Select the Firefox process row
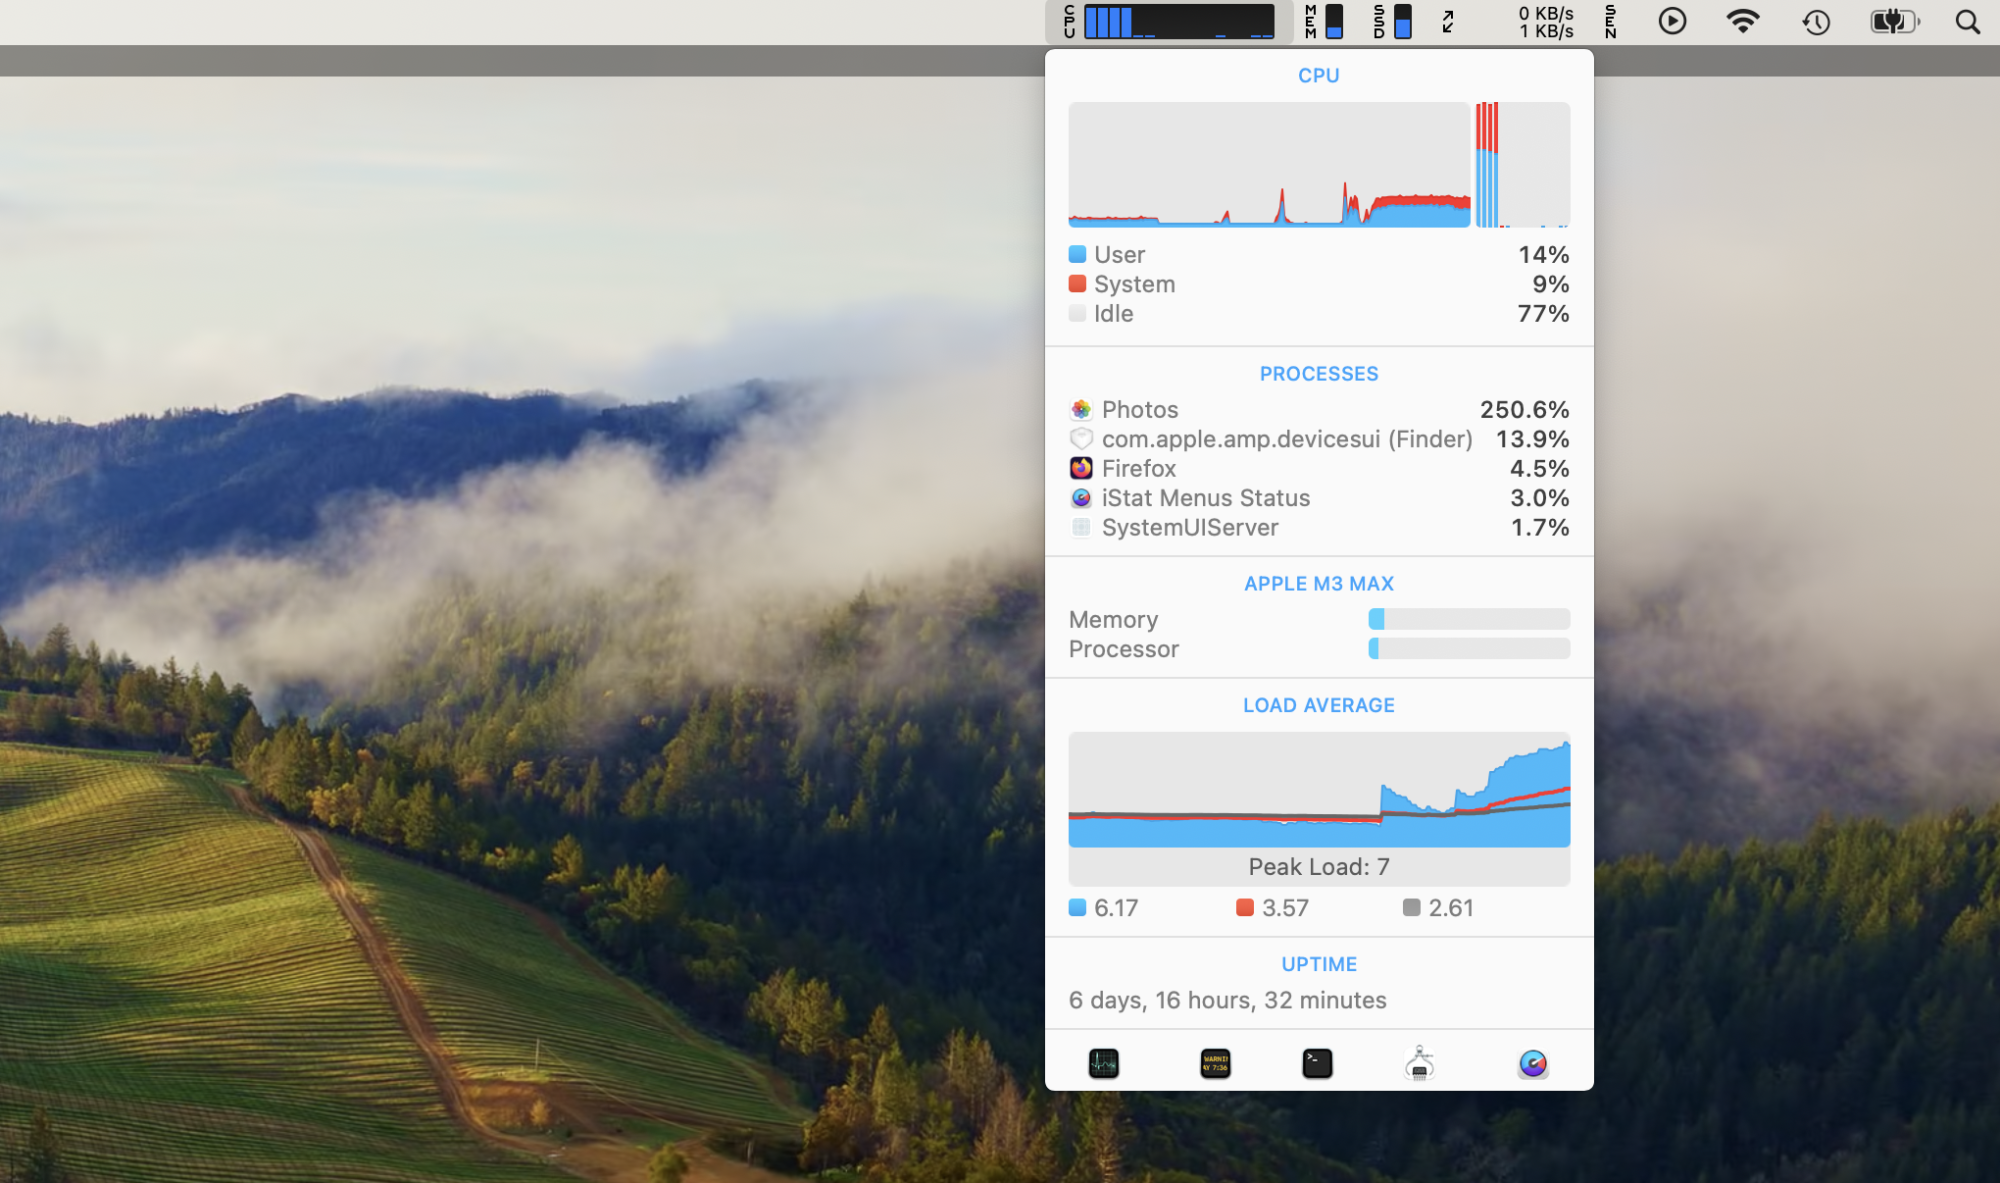Image resolution: width=2000 pixels, height=1183 pixels. [x=1318, y=469]
